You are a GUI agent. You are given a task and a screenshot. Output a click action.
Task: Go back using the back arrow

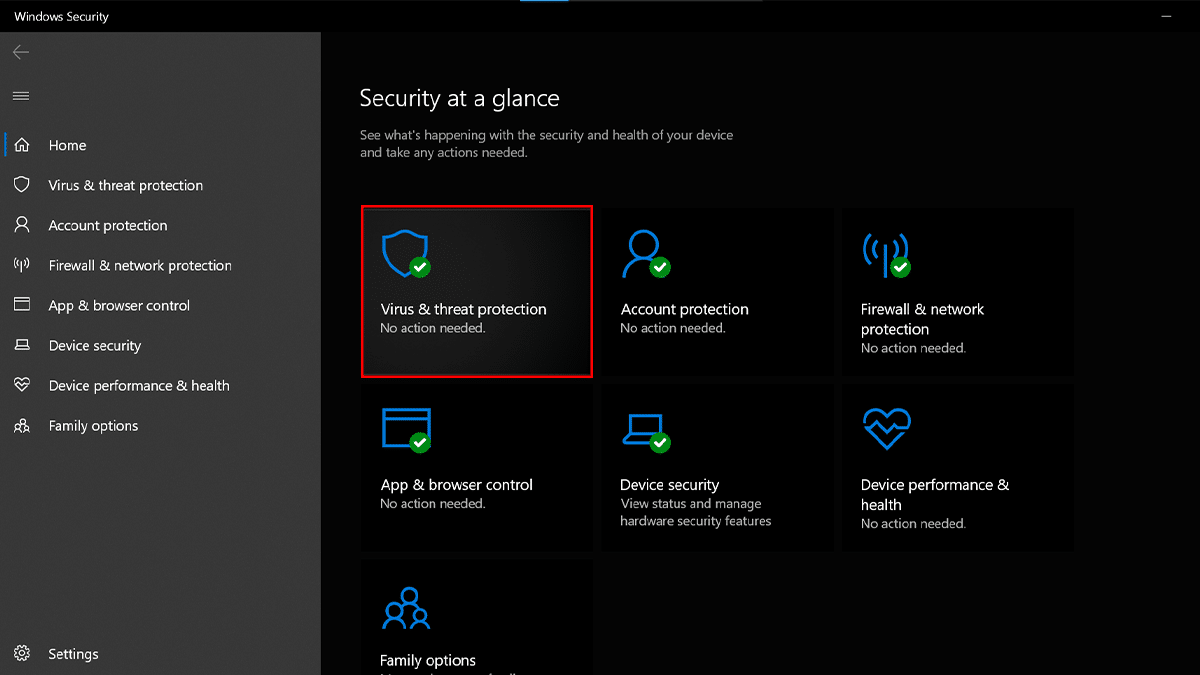(x=21, y=52)
